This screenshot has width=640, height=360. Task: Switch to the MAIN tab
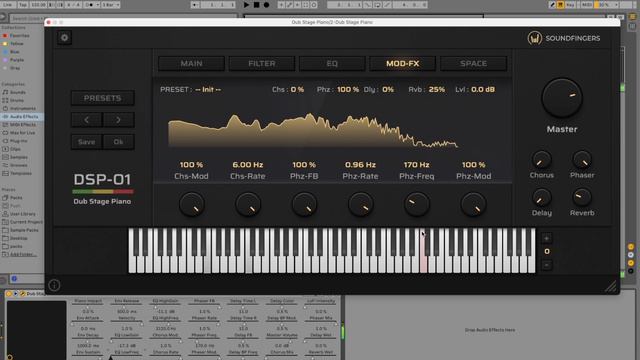pos(191,64)
